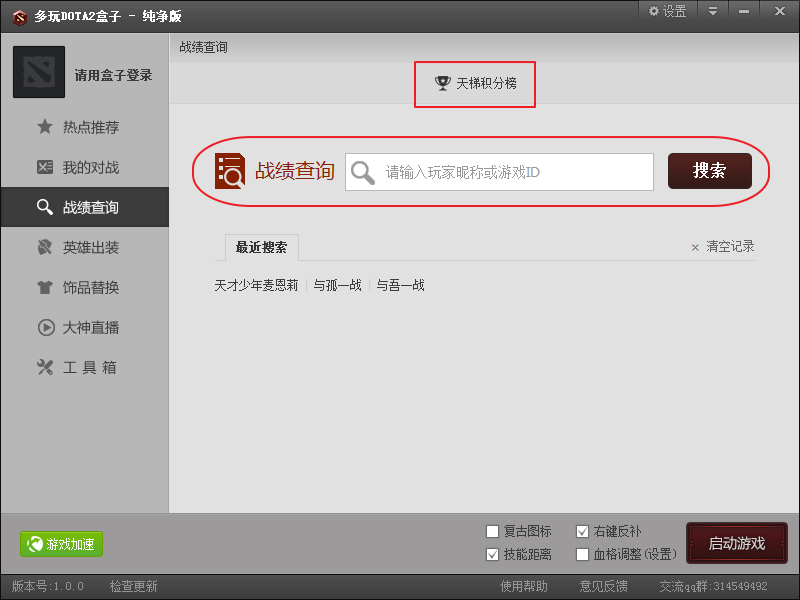This screenshot has height=600, width=800.
Task: Open 使用帮助 link
Action: 523,587
